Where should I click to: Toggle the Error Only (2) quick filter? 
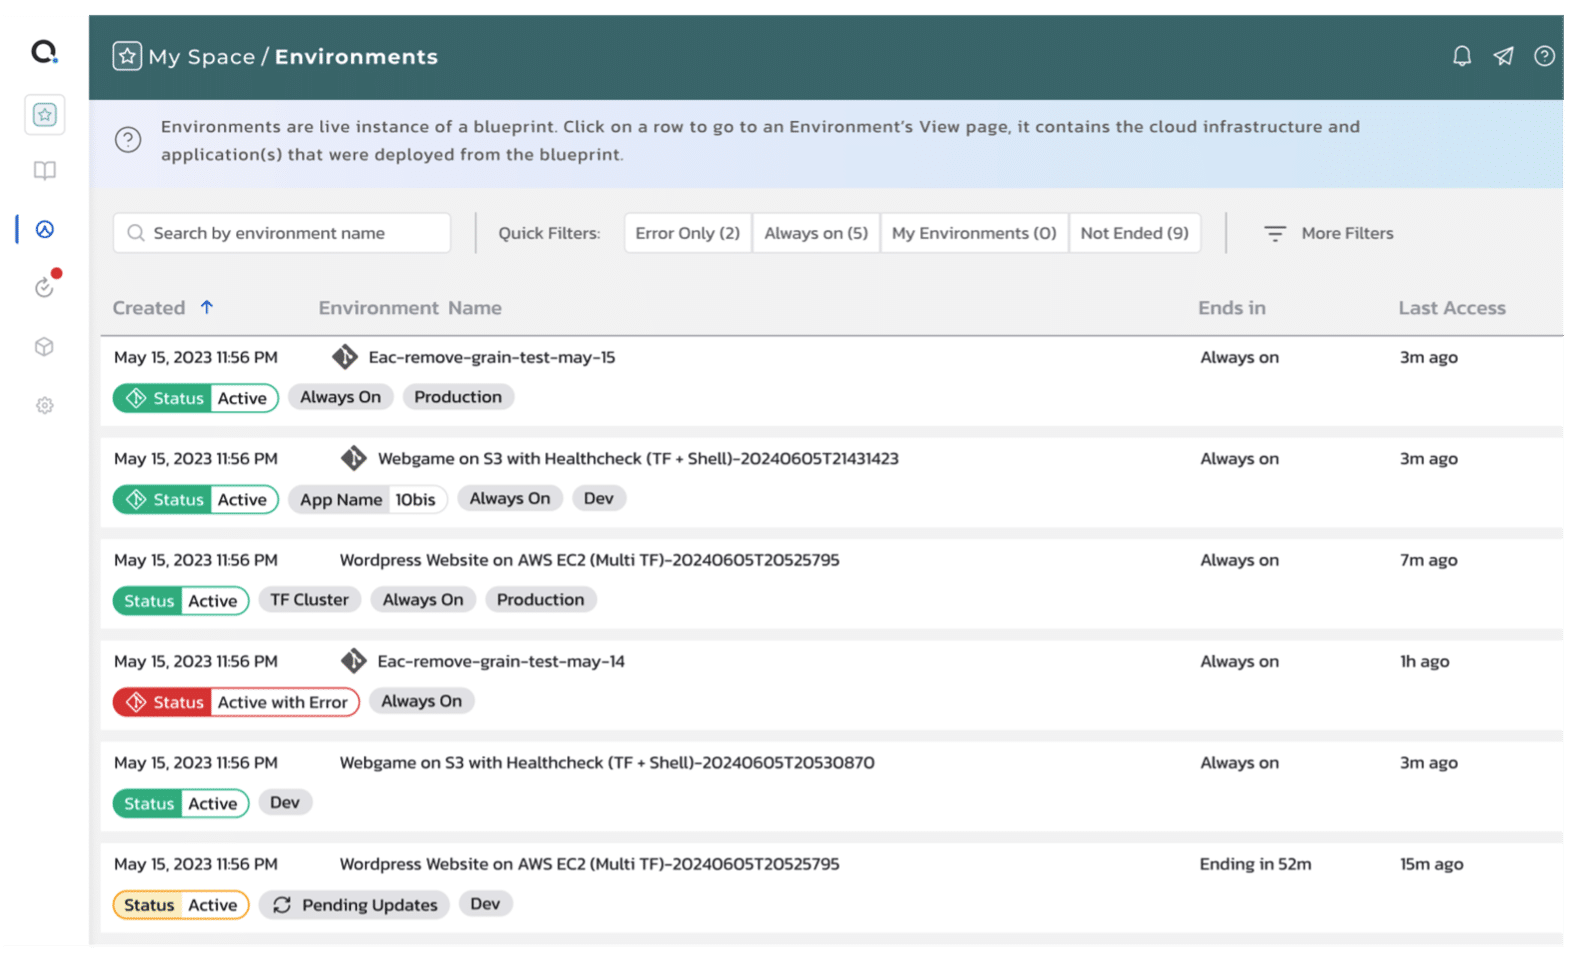(687, 233)
